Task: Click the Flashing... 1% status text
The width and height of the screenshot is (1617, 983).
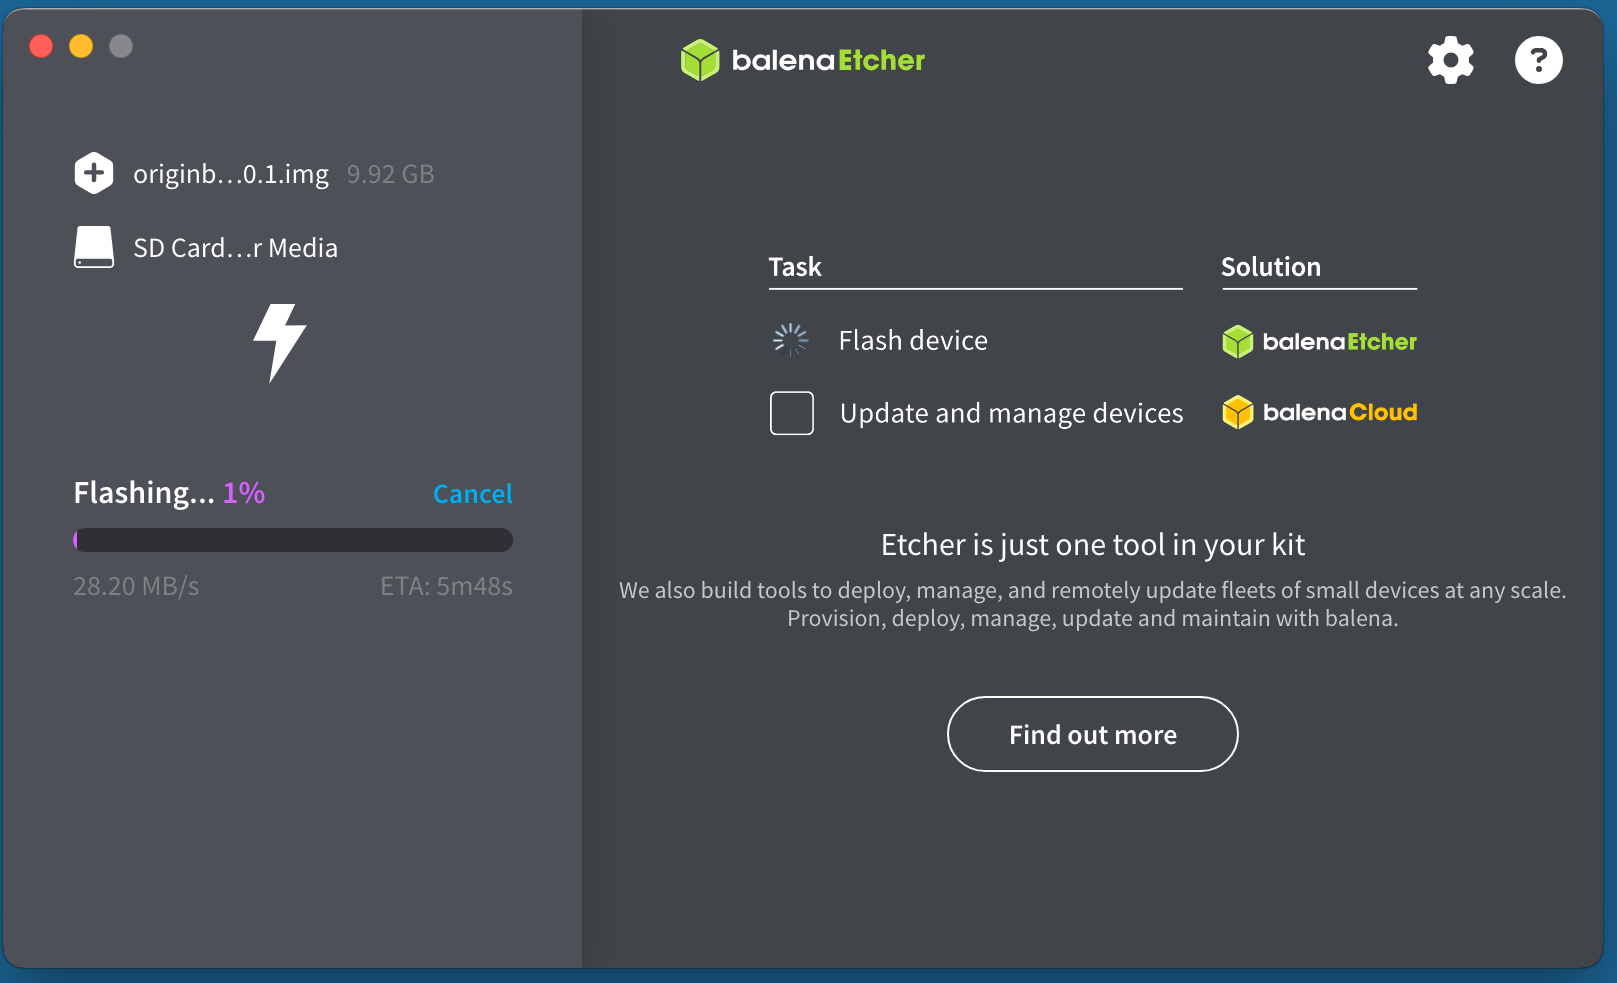Action: (x=169, y=493)
